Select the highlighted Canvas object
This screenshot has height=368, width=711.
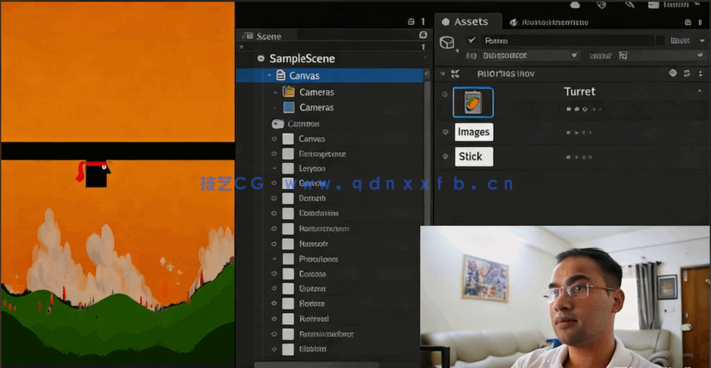[x=330, y=75]
